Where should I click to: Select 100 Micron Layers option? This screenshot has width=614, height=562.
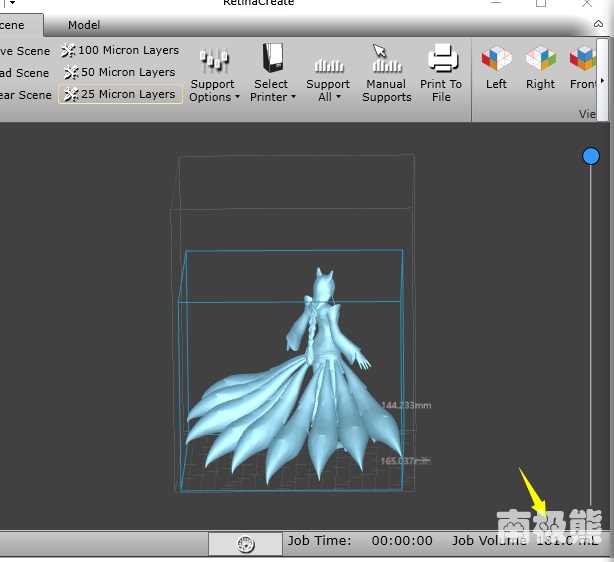pyautogui.click(x=120, y=51)
